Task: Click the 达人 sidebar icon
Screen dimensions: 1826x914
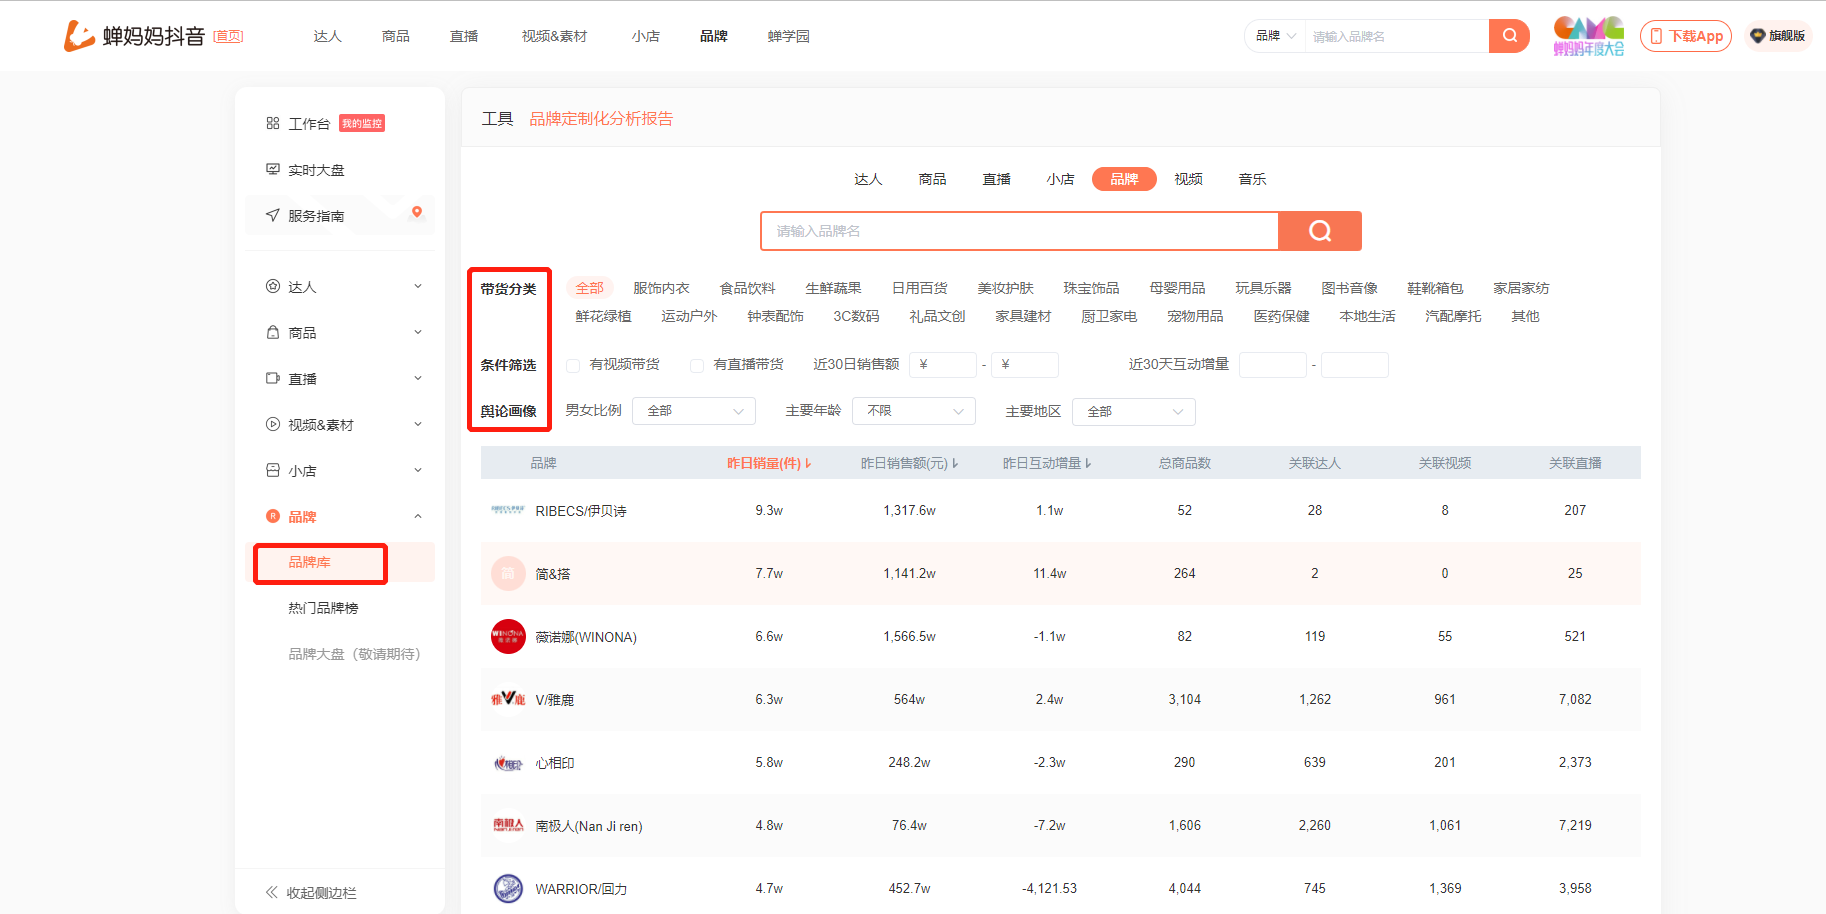Action: tap(273, 286)
